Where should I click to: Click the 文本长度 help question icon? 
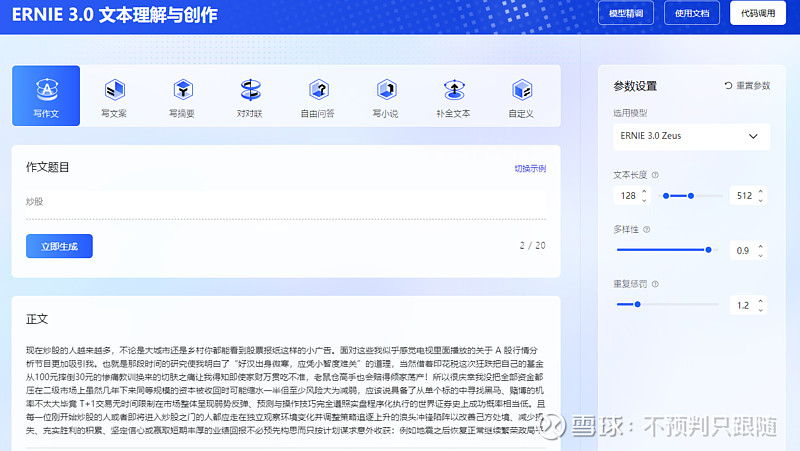coord(655,175)
